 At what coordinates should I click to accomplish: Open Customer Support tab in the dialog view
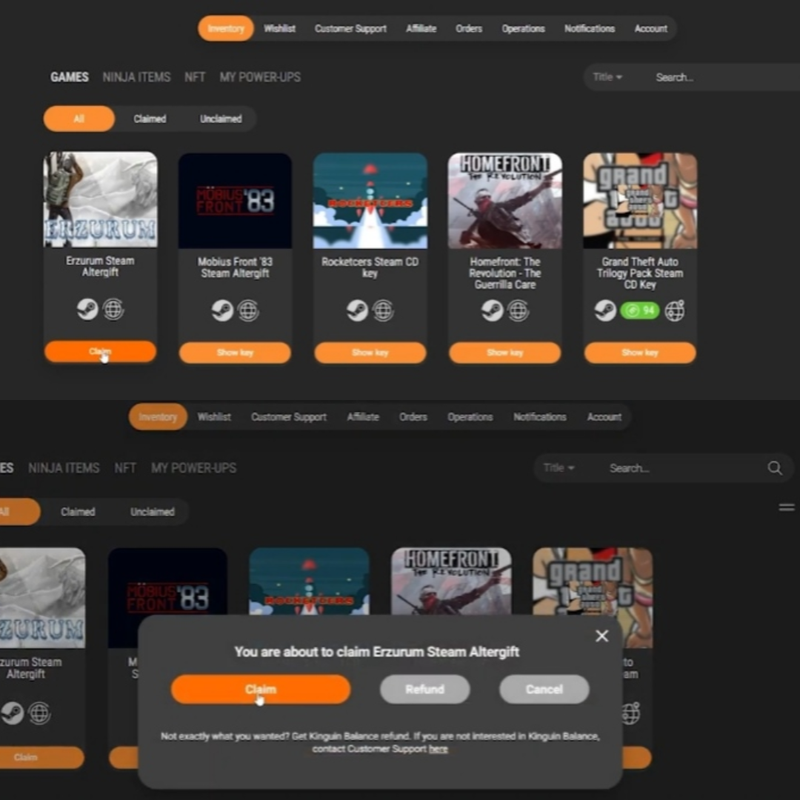[x=289, y=417]
